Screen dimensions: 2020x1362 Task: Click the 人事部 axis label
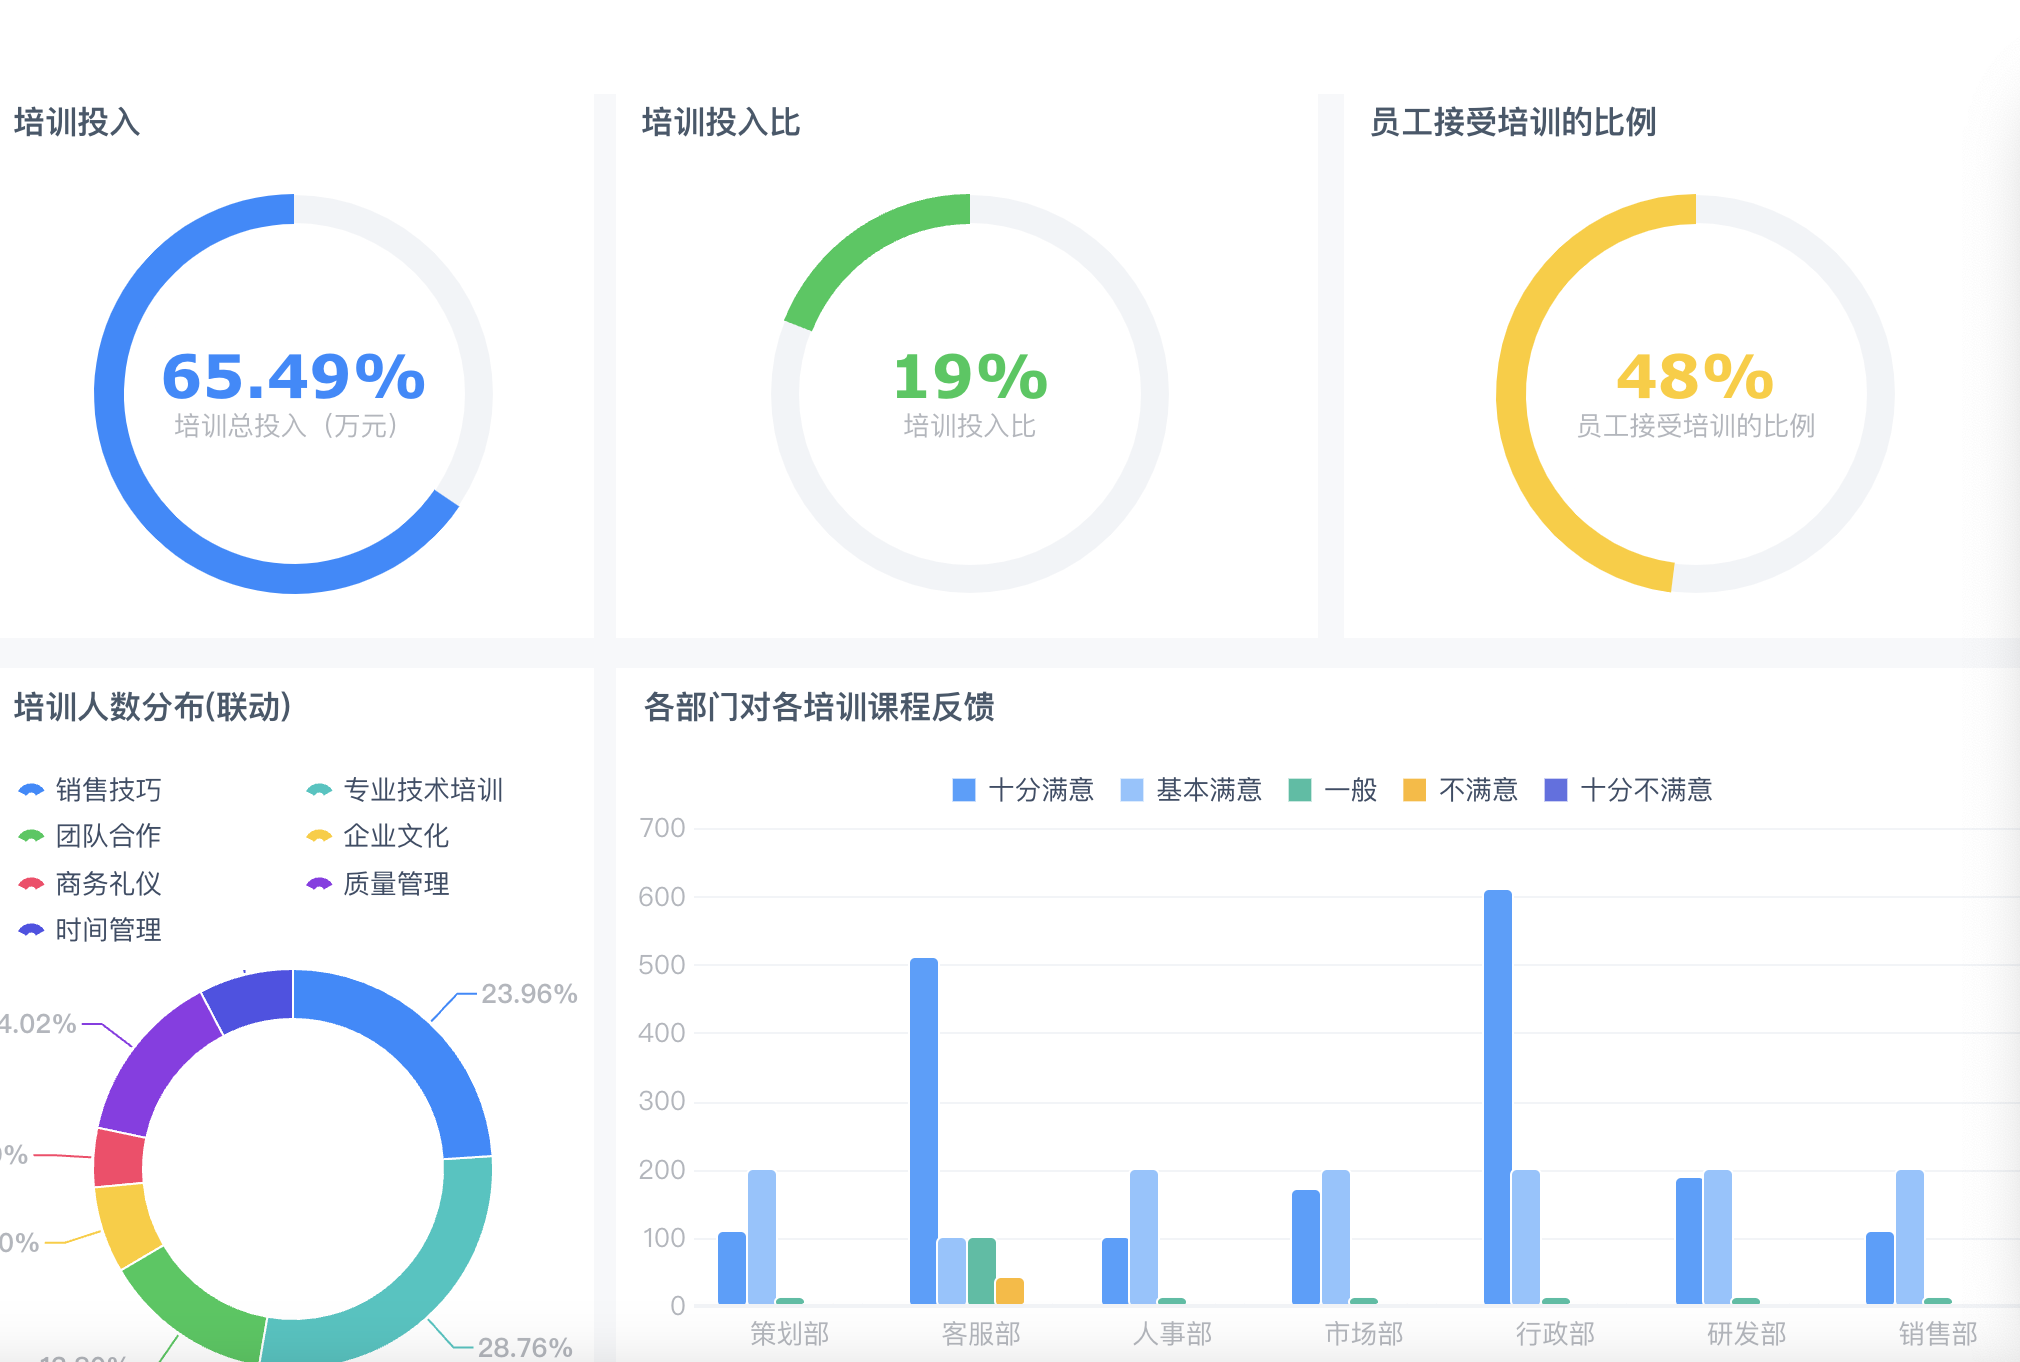[1172, 1334]
